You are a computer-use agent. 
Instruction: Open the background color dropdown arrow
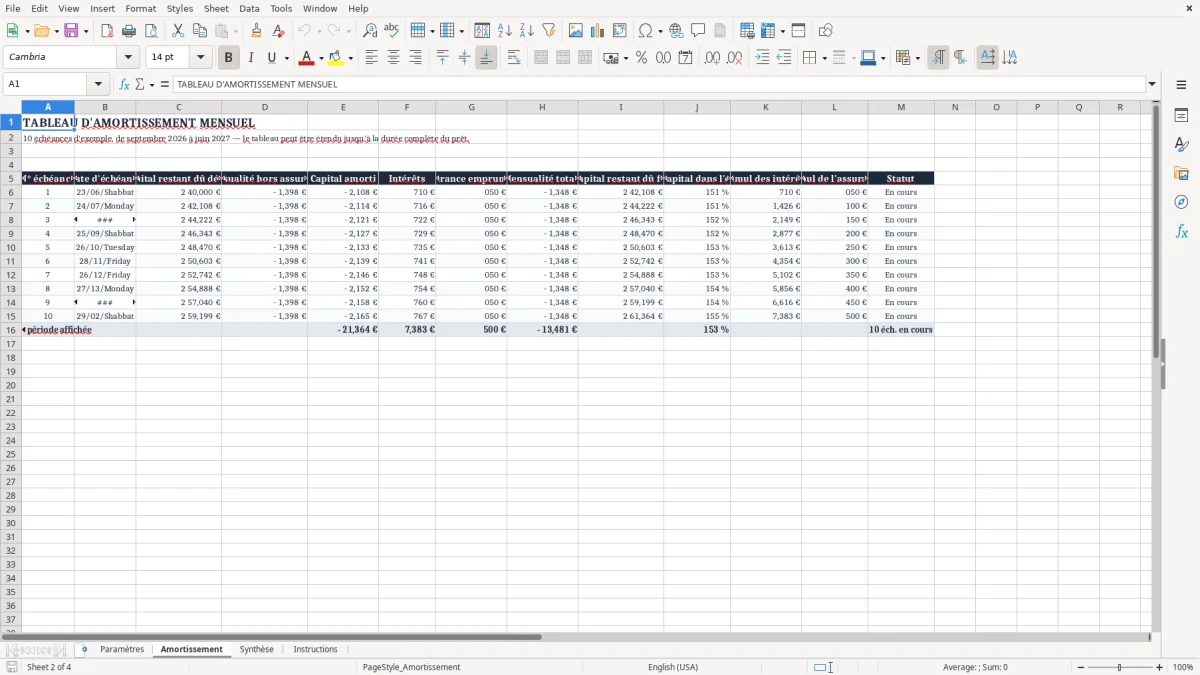[350, 58]
